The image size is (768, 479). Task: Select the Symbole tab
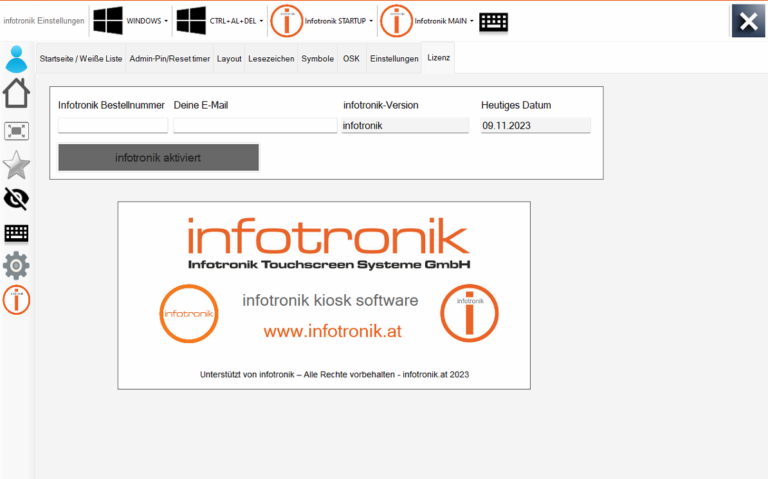tap(317, 59)
